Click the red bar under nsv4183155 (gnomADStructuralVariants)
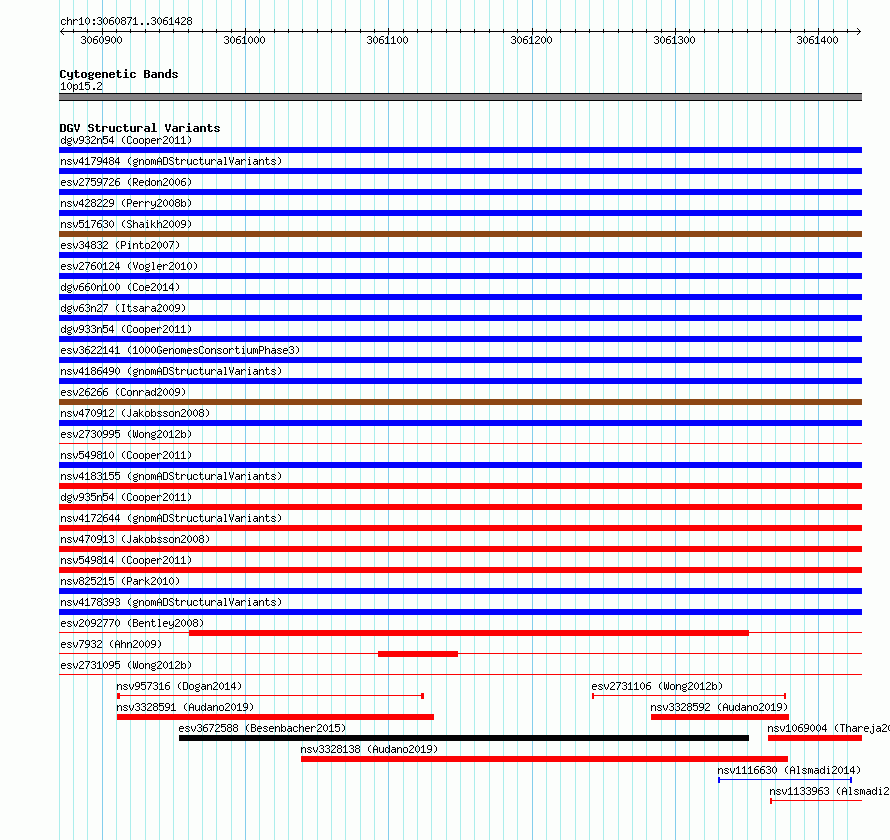The width and height of the screenshot is (890, 840). tap(460, 486)
